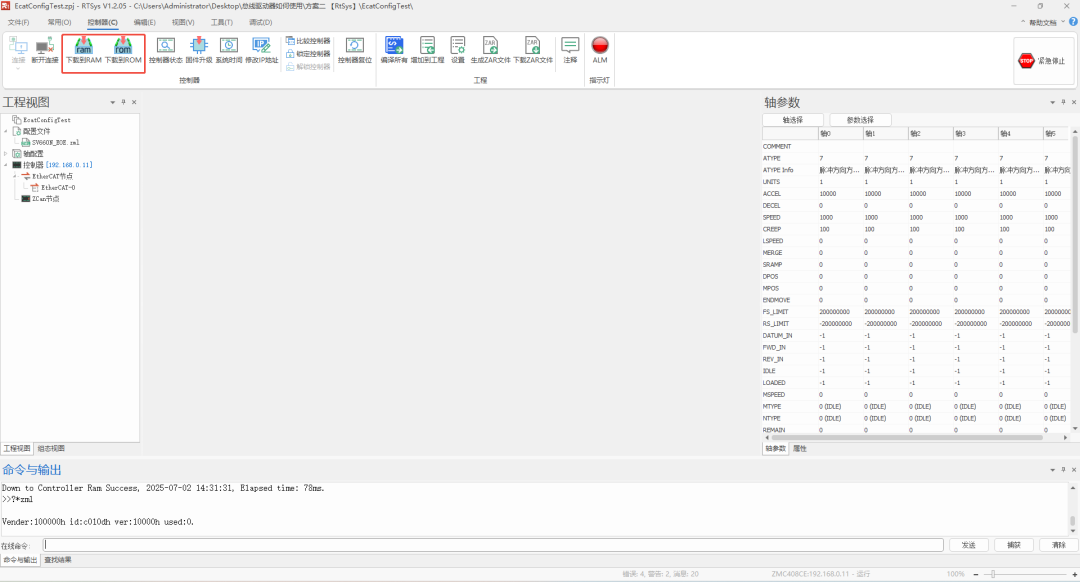Open 设置 settings in ribbon

[x=458, y=51]
